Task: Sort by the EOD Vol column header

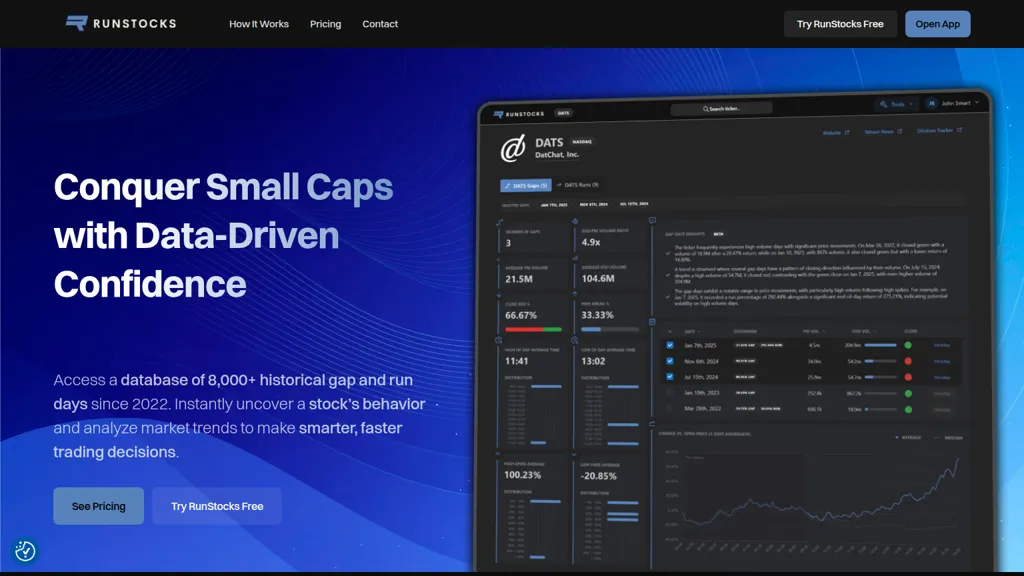Action: point(863,331)
